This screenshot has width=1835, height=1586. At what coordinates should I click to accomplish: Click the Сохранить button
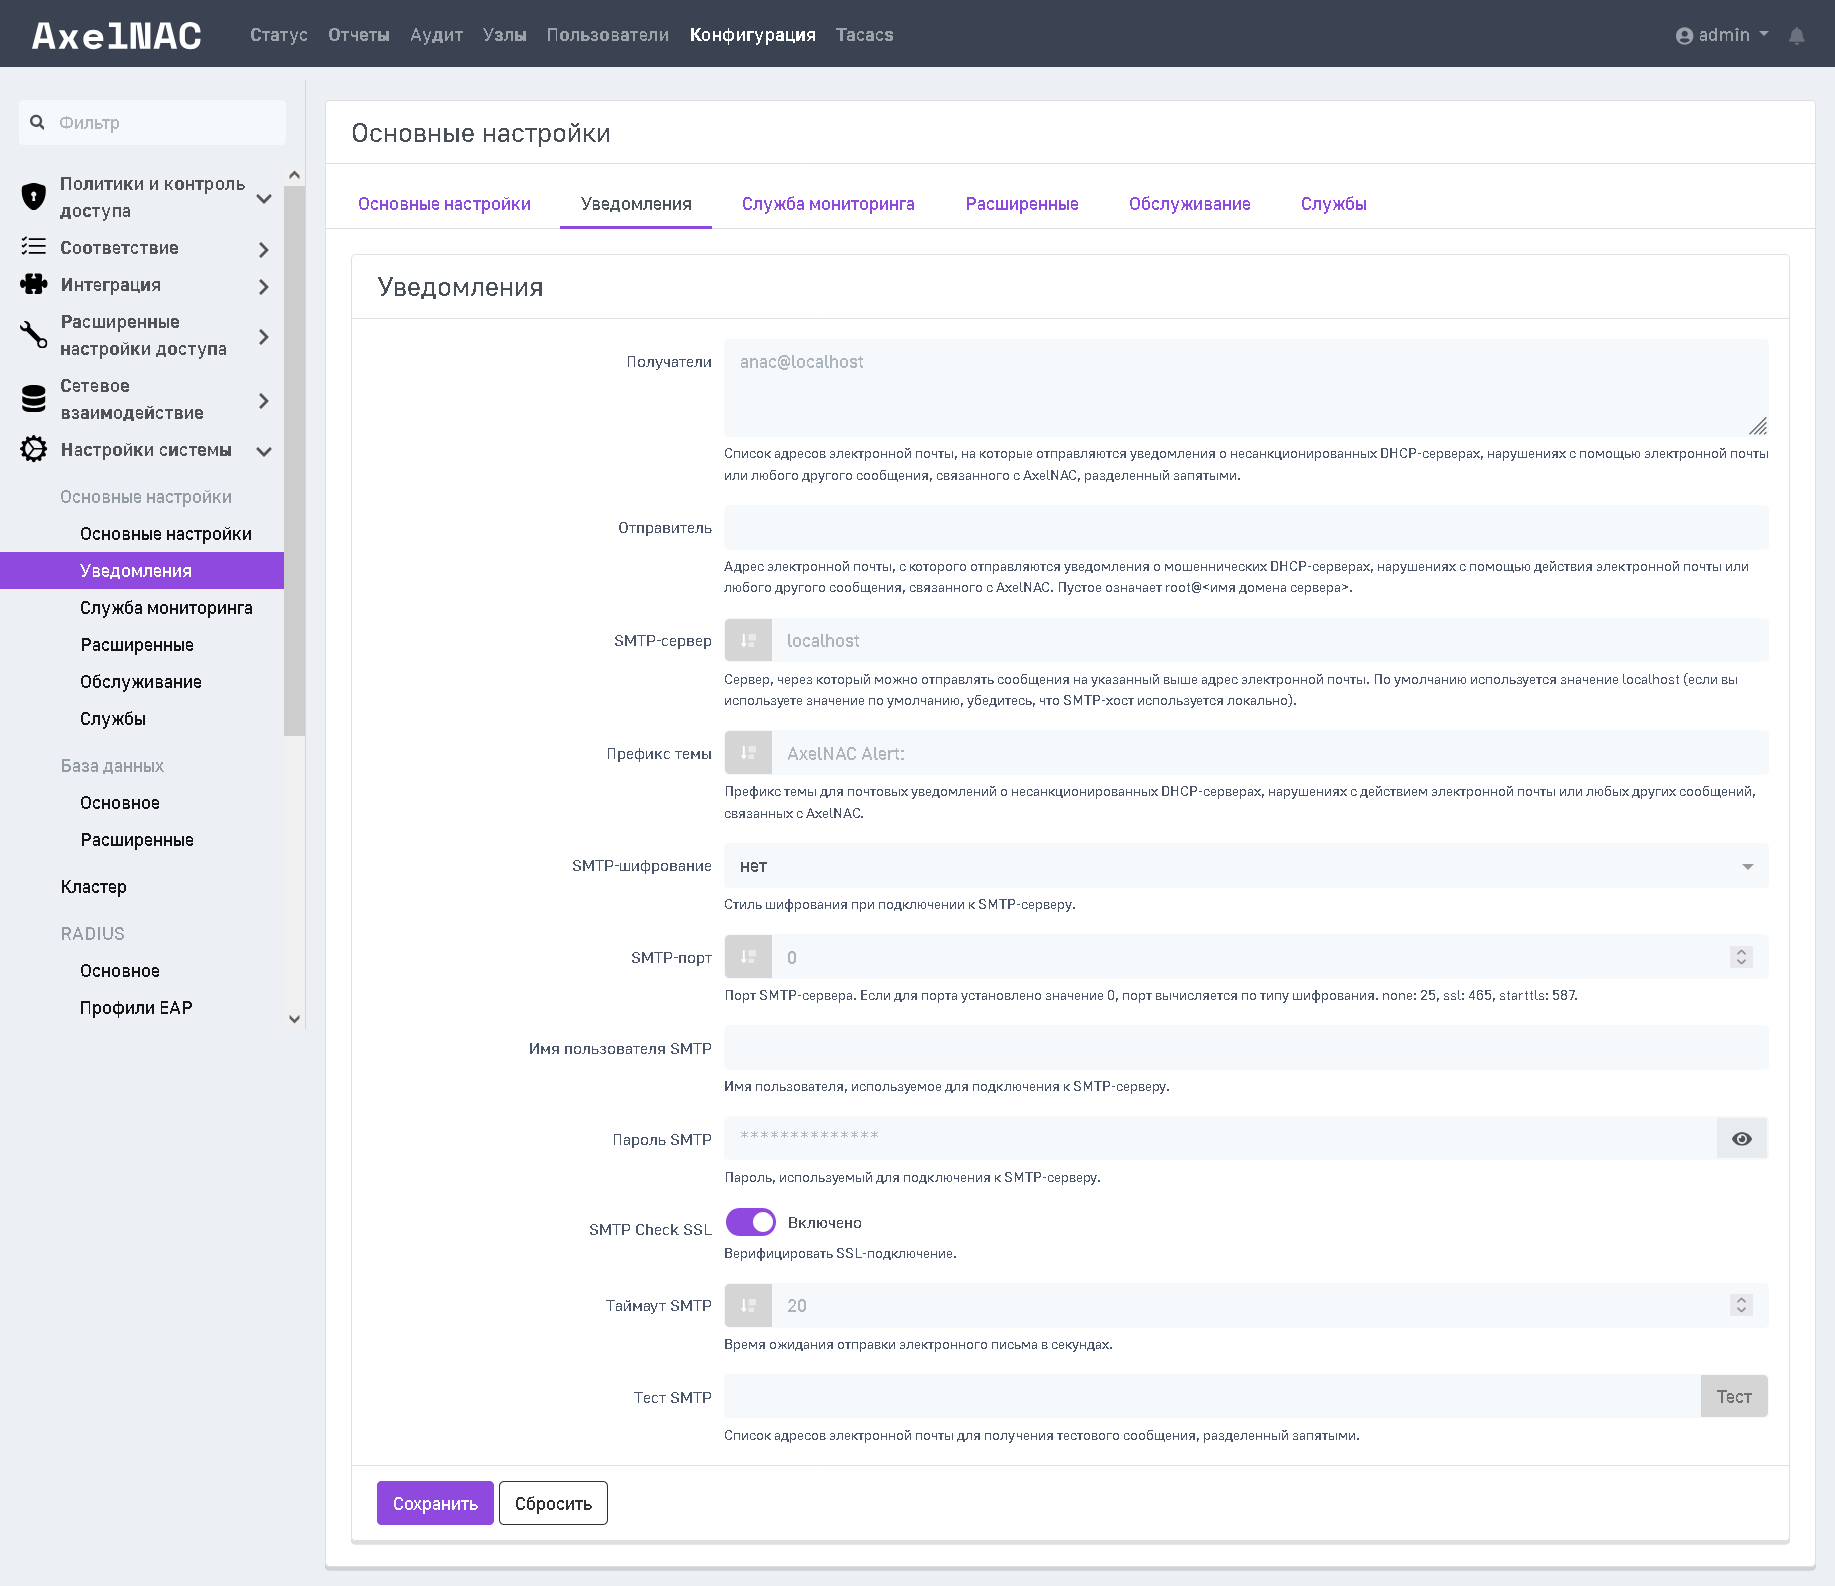(435, 1503)
